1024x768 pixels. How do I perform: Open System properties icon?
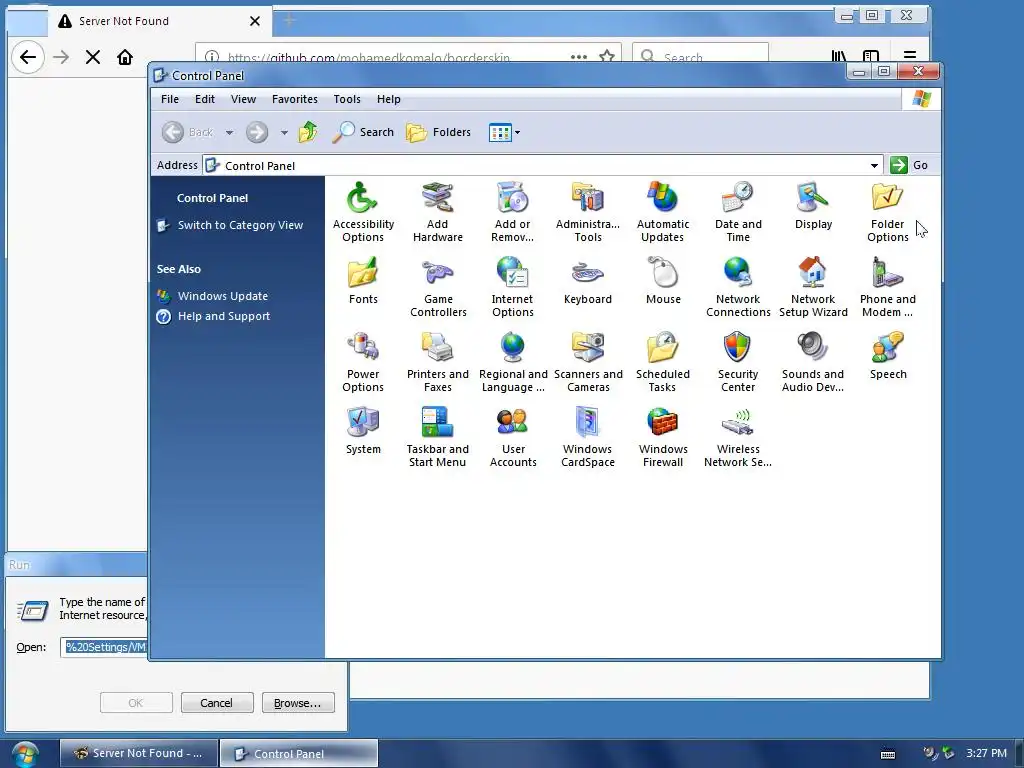point(363,431)
